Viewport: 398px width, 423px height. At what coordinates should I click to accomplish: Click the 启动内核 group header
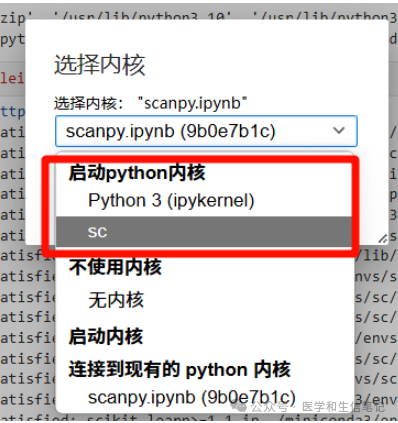click(x=106, y=336)
